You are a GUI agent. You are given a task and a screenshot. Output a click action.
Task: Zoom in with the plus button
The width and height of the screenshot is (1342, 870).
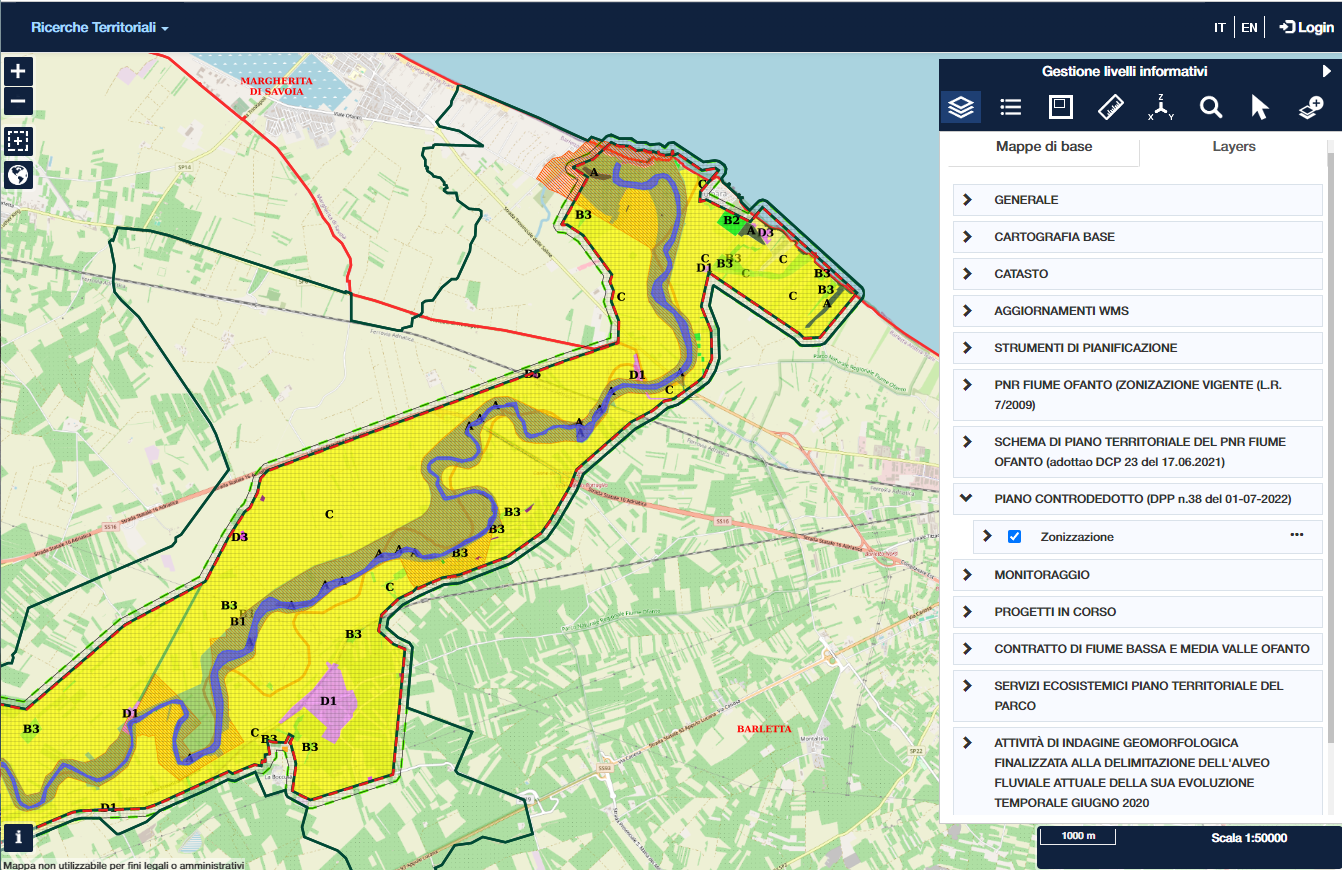(x=19, y=71)
